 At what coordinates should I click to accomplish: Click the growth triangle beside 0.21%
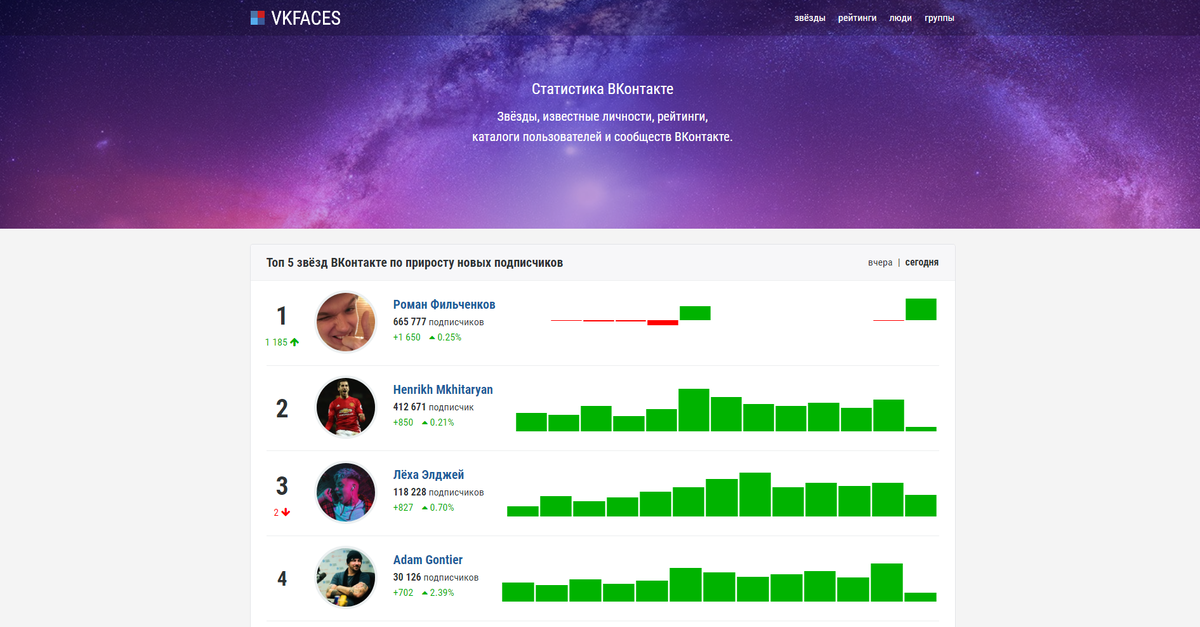click(x=425, y=423)
